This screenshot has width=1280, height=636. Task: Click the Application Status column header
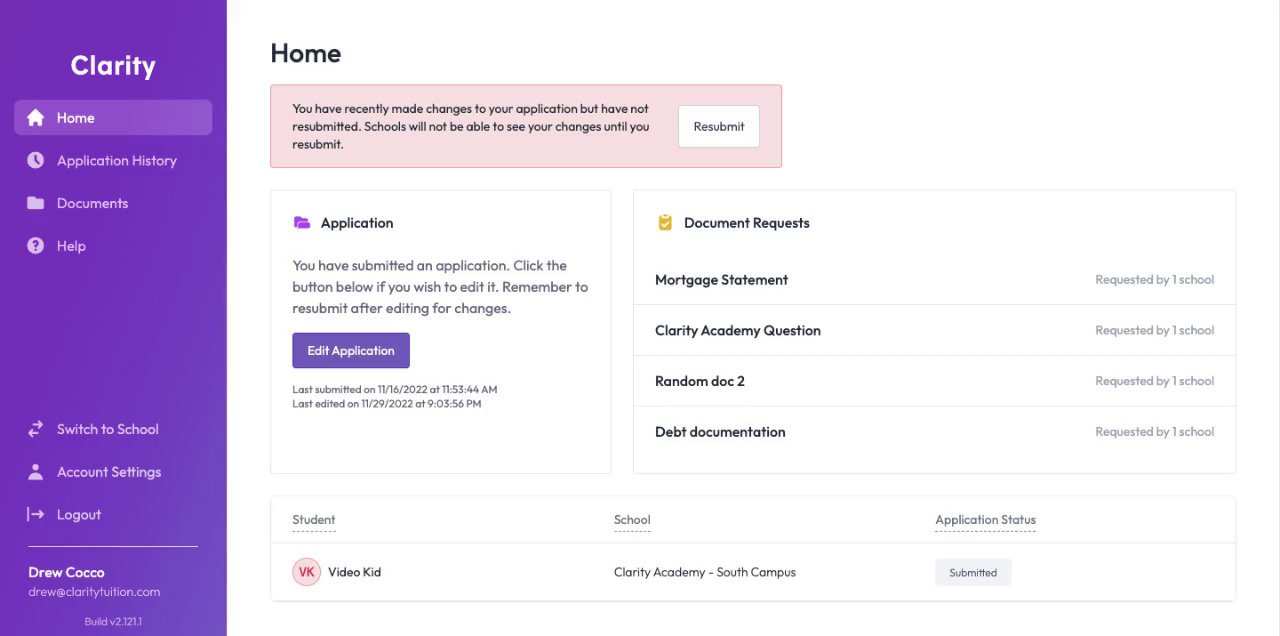point(985,520)
